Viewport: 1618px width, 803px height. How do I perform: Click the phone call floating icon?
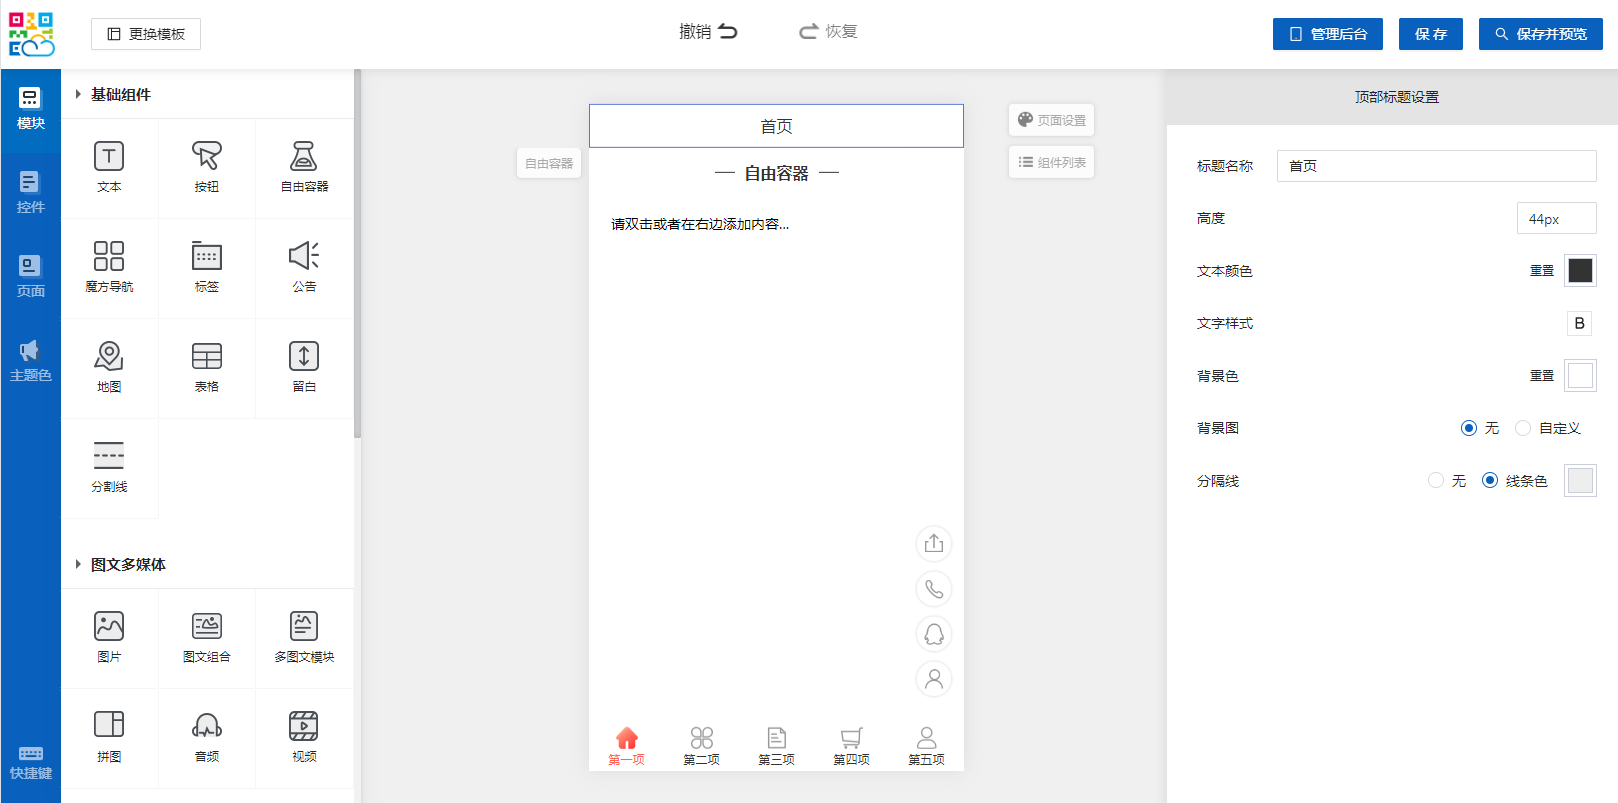pos(934,589)
